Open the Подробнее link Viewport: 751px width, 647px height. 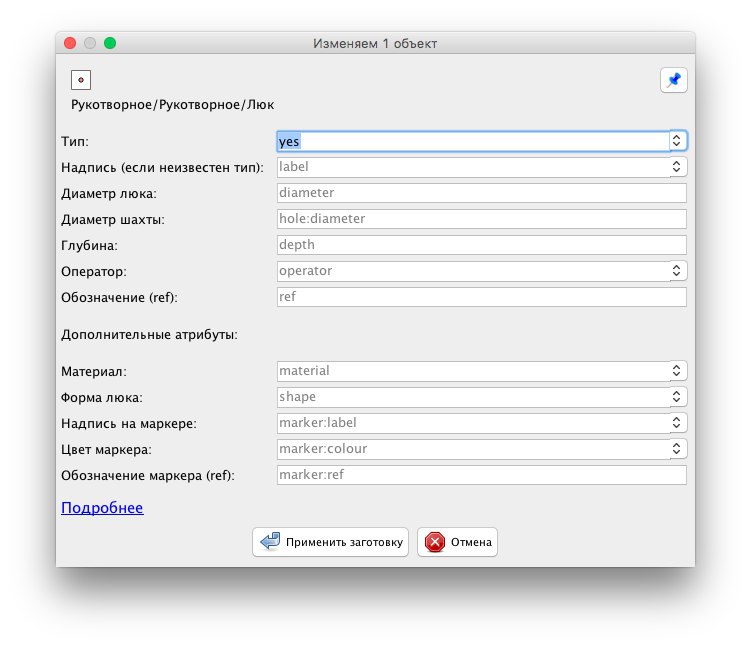(x=102, y=508)
